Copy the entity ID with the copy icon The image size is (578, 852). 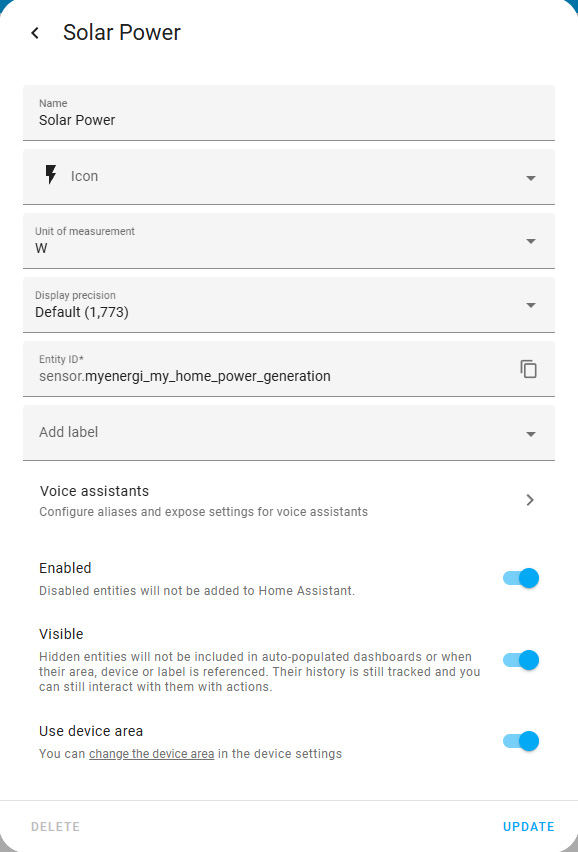[x=529, y=369]
